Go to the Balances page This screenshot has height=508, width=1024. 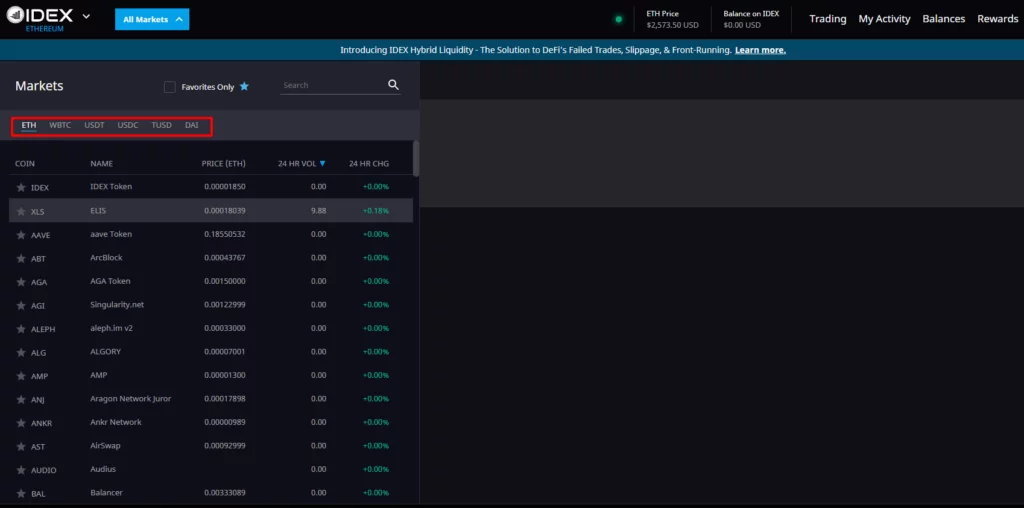coord(943,19)
